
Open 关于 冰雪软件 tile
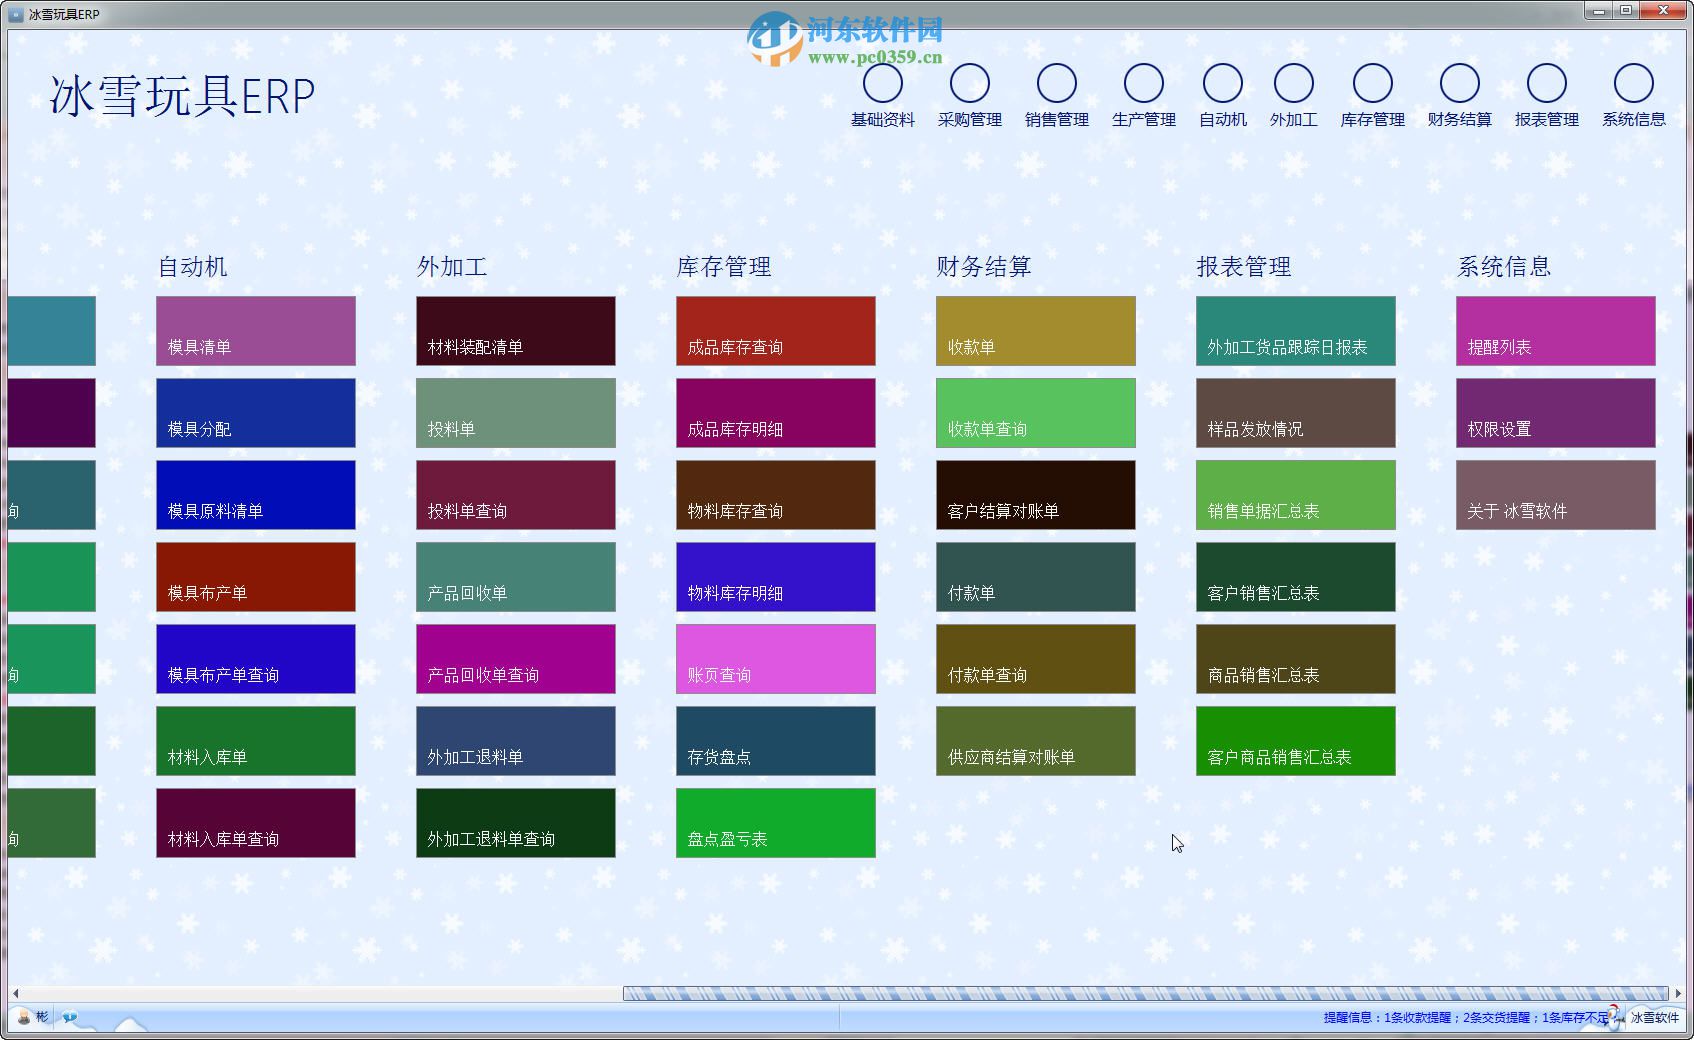1556,495
